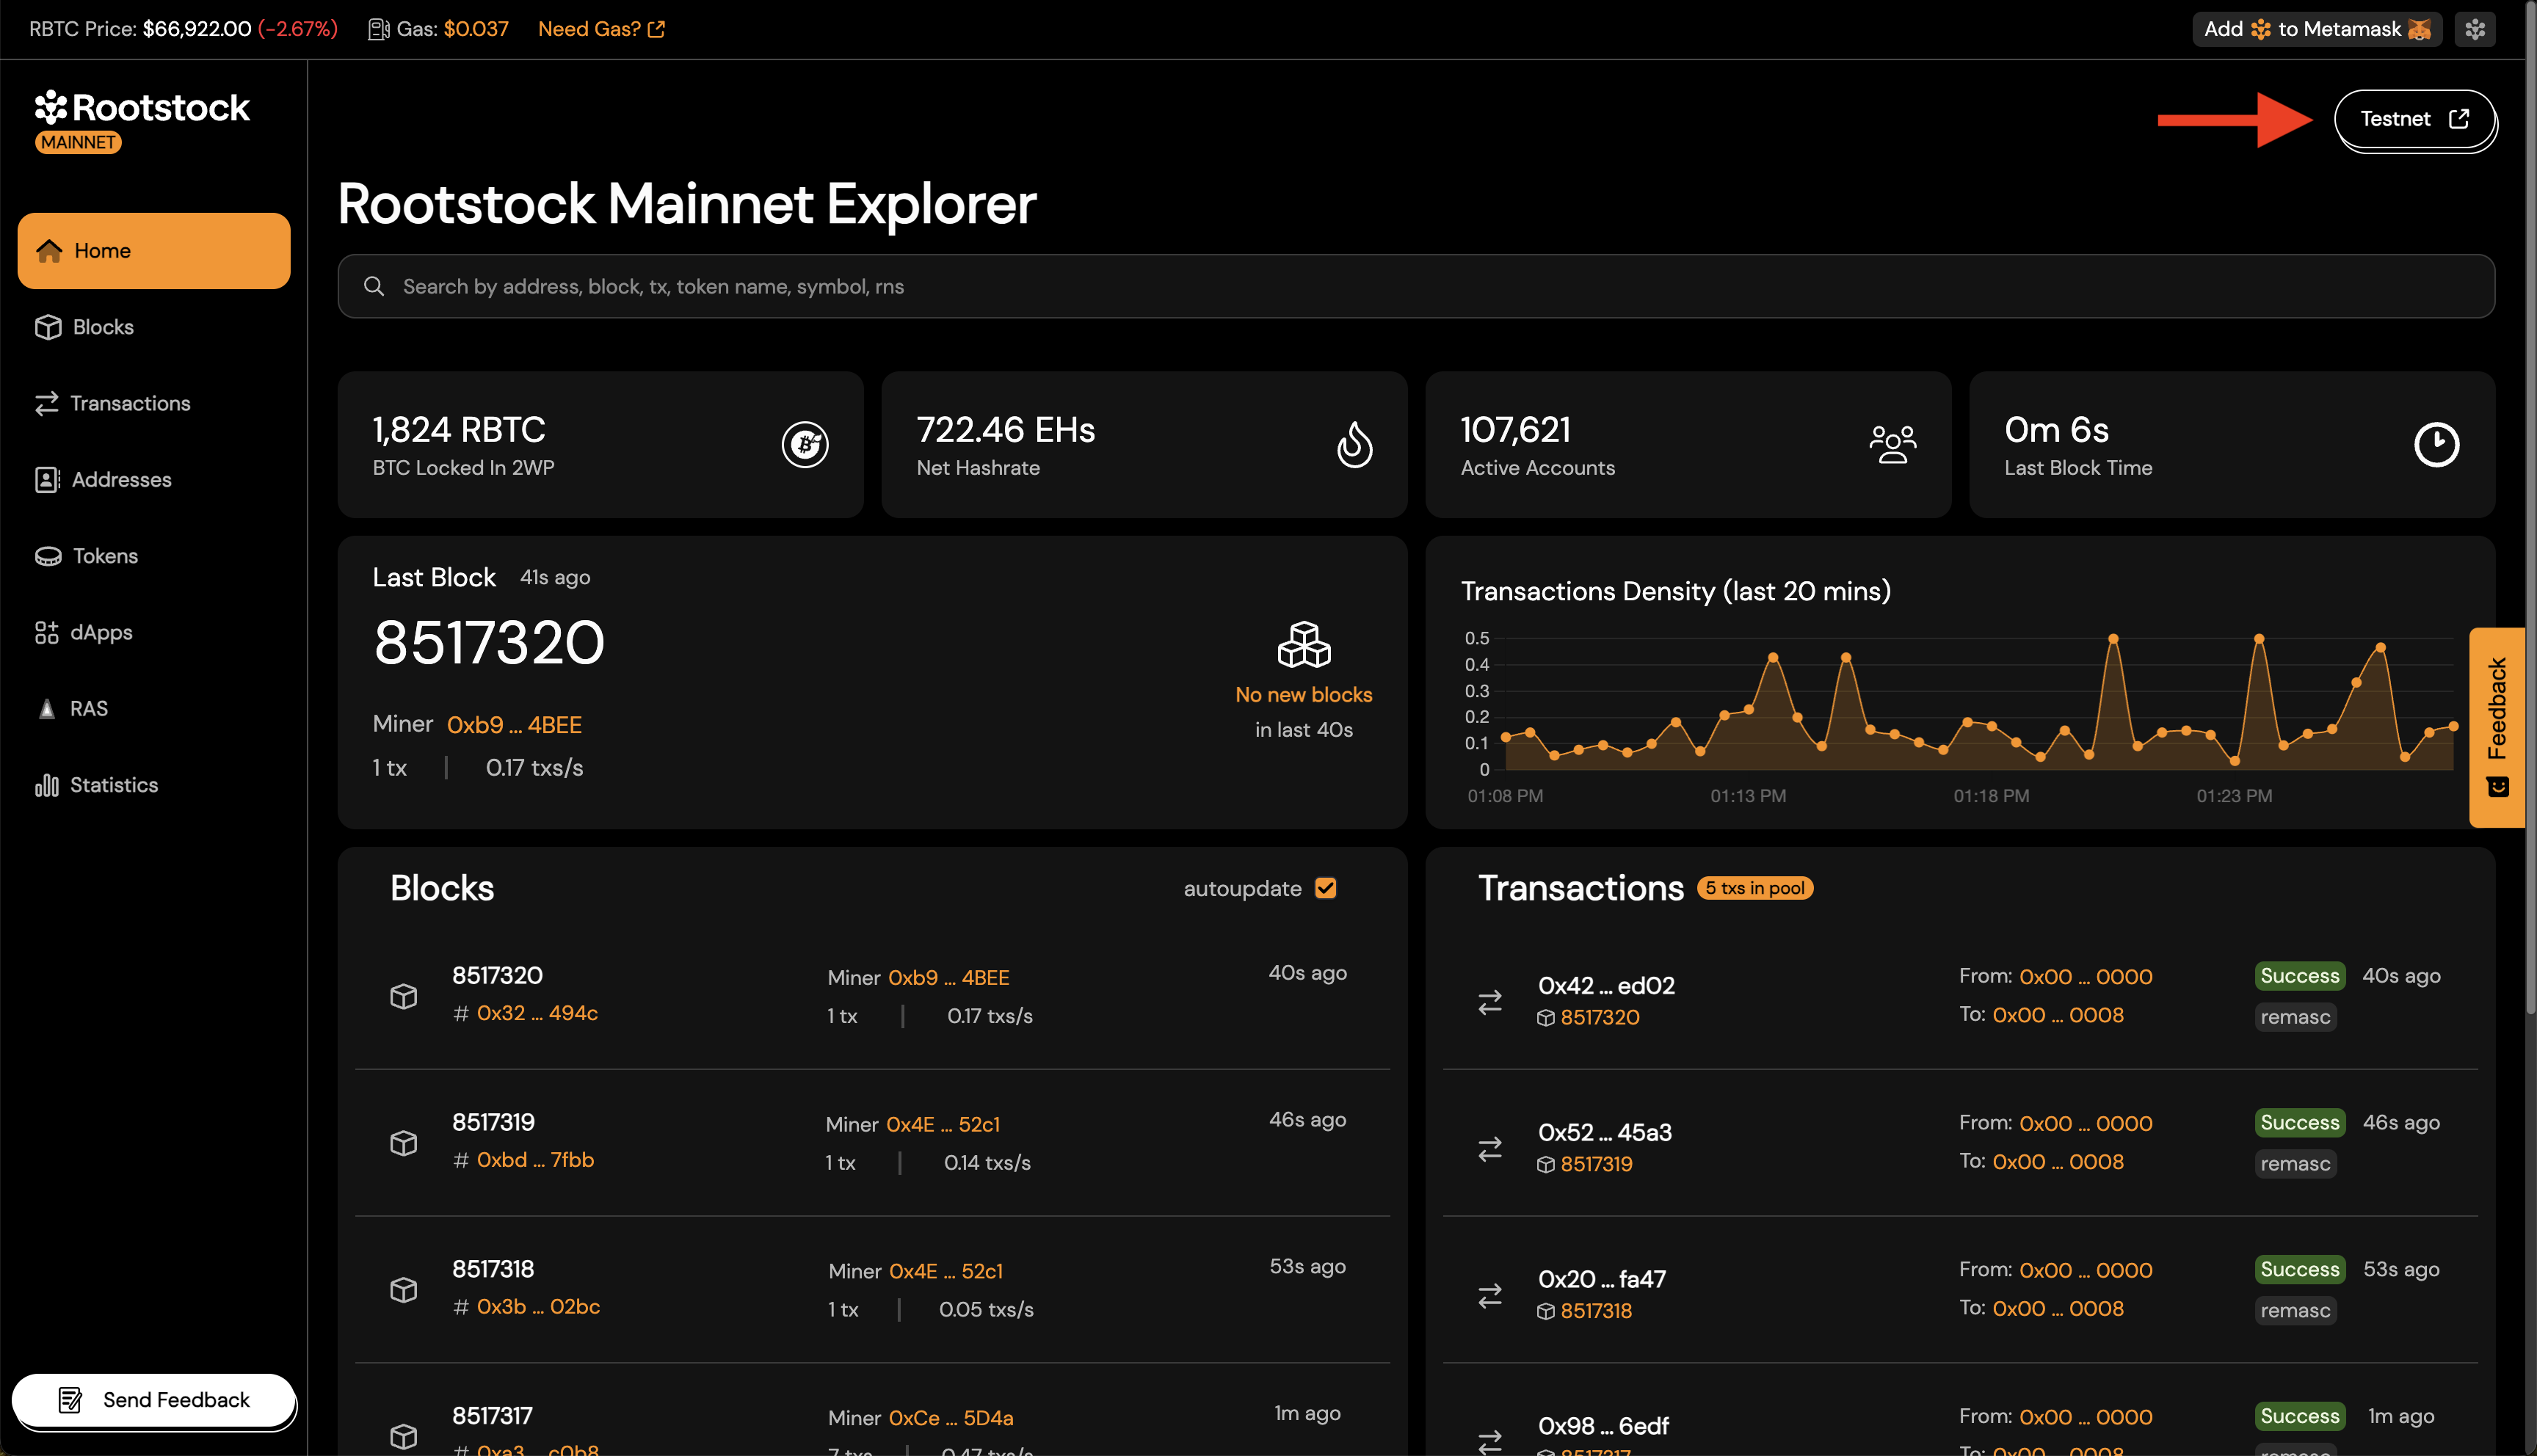Select the Blocks cube icon in sidebar
The width and height of the screenshot is (2537, 1456).
[x=49, y=327]
